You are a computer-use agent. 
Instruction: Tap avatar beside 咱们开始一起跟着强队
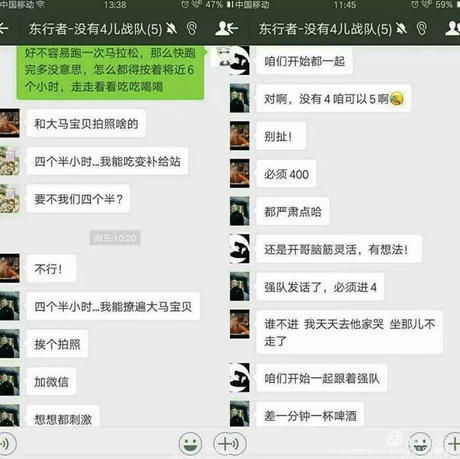click(x=239, y=377)
